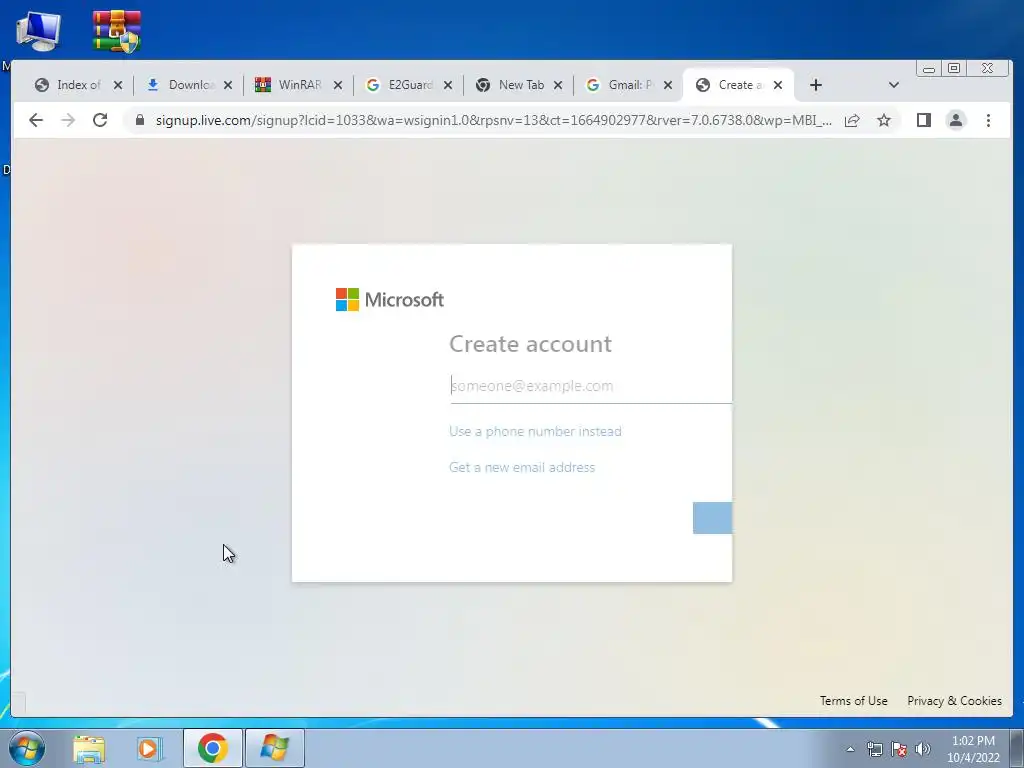Click the blue Next button

click(712, 518)
